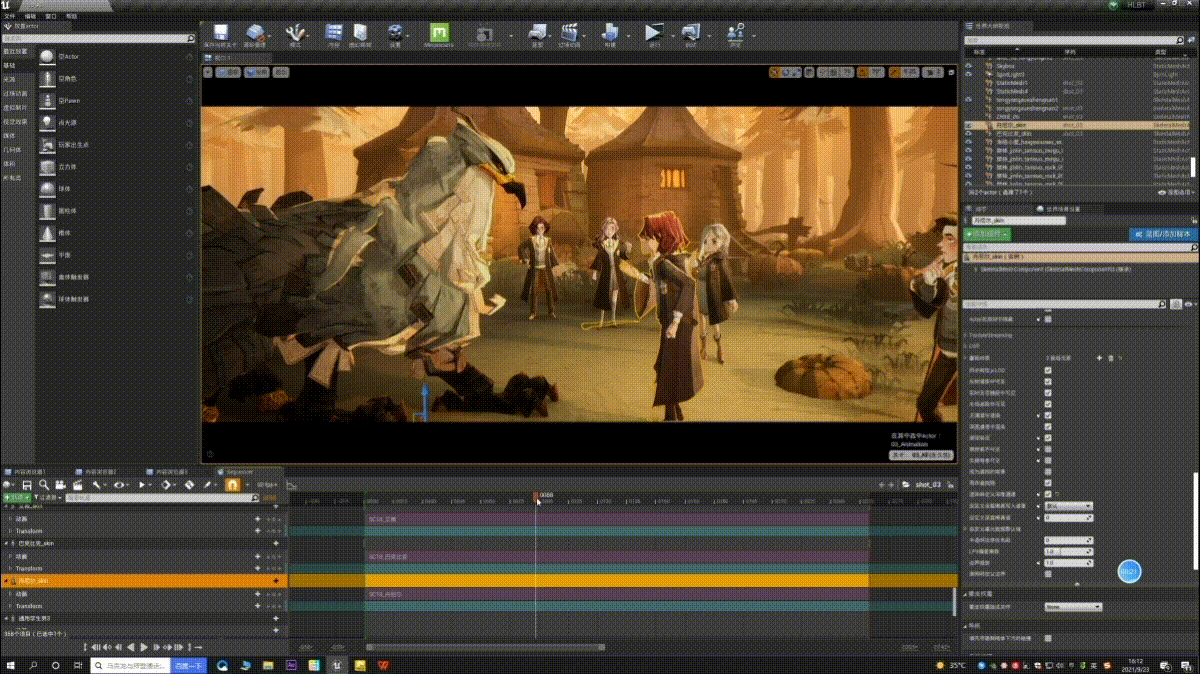Click the Sequencer magnifier find icon
1200x674 pixels.
click(x=44, y=485)
